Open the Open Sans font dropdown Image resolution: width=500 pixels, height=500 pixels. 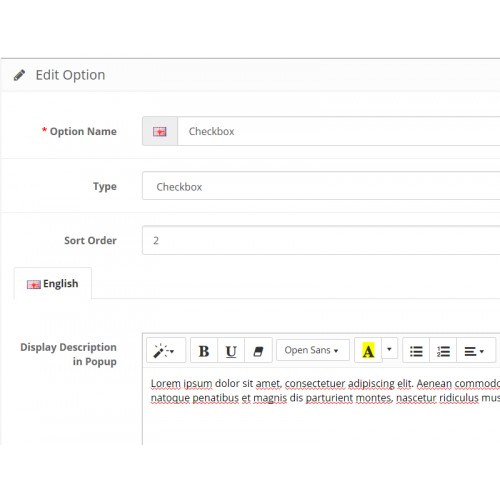313,350
